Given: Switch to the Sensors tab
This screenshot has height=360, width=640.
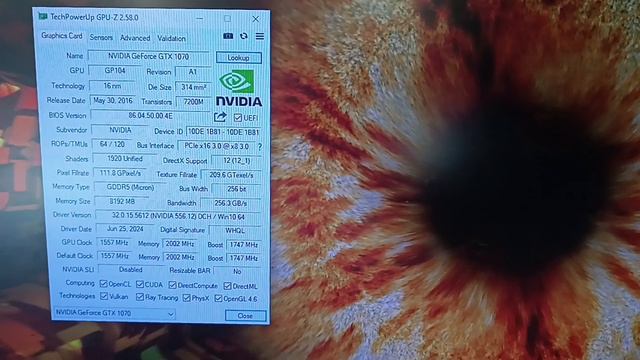Looking at the screenshot, I should coord(101,38).
